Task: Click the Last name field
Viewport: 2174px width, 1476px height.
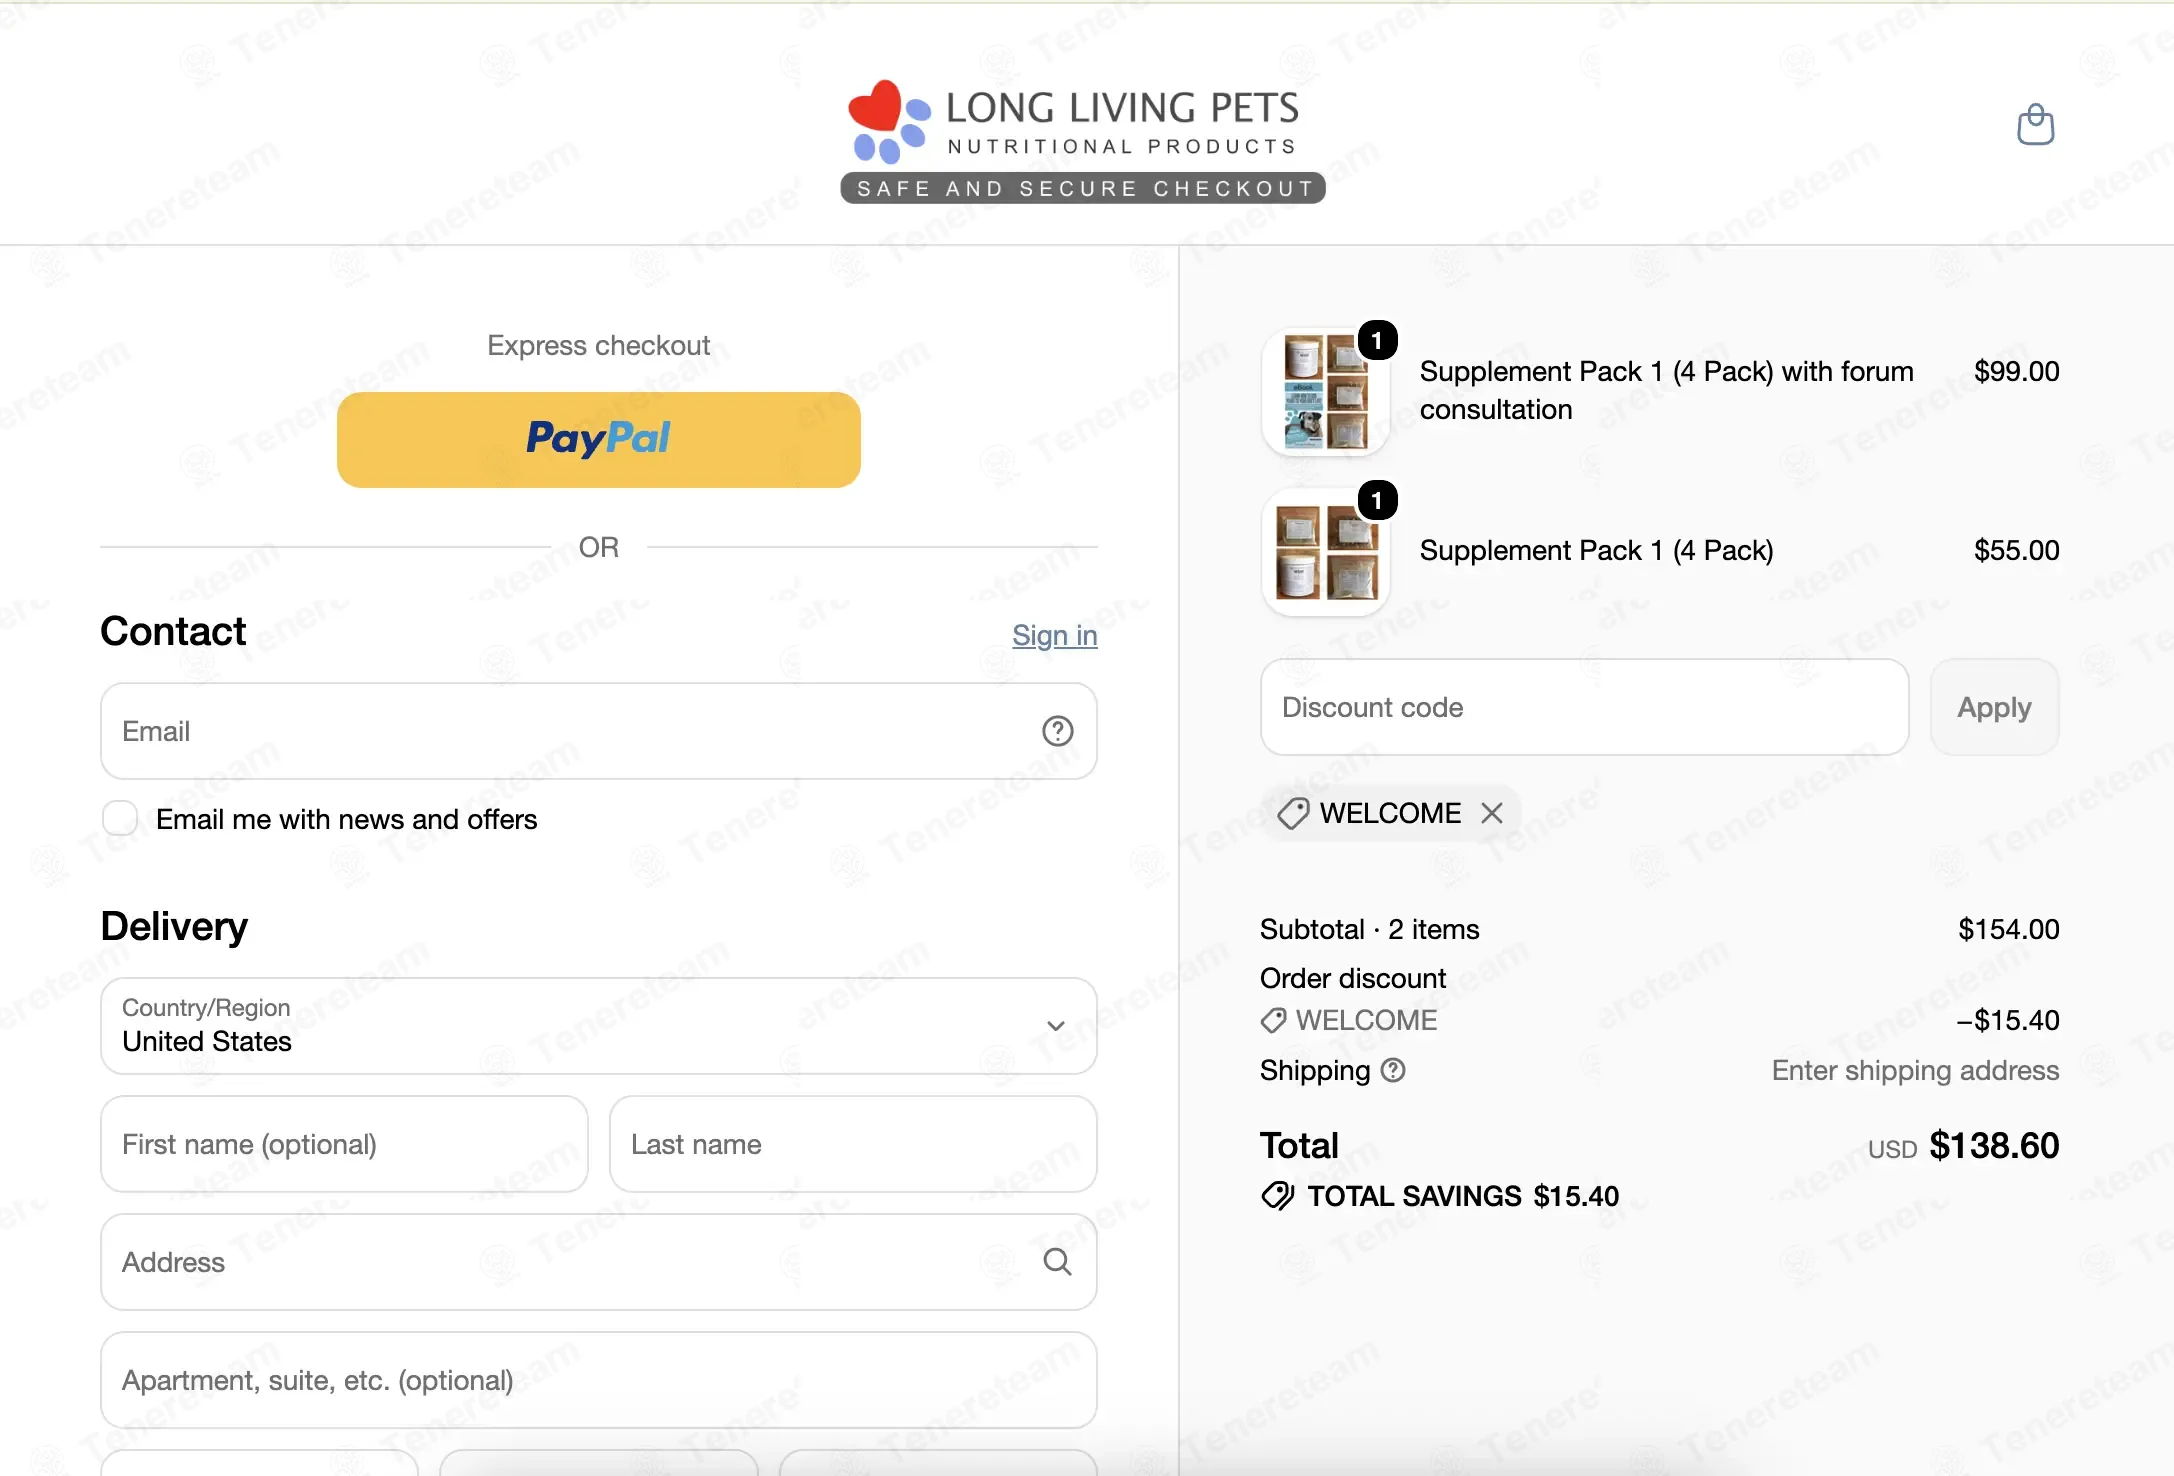Action: tap(853, 1144)
